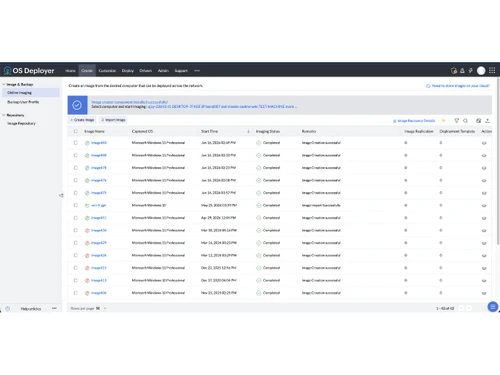Tick checkbox for the Mar 30 image row

coord(76,230)
